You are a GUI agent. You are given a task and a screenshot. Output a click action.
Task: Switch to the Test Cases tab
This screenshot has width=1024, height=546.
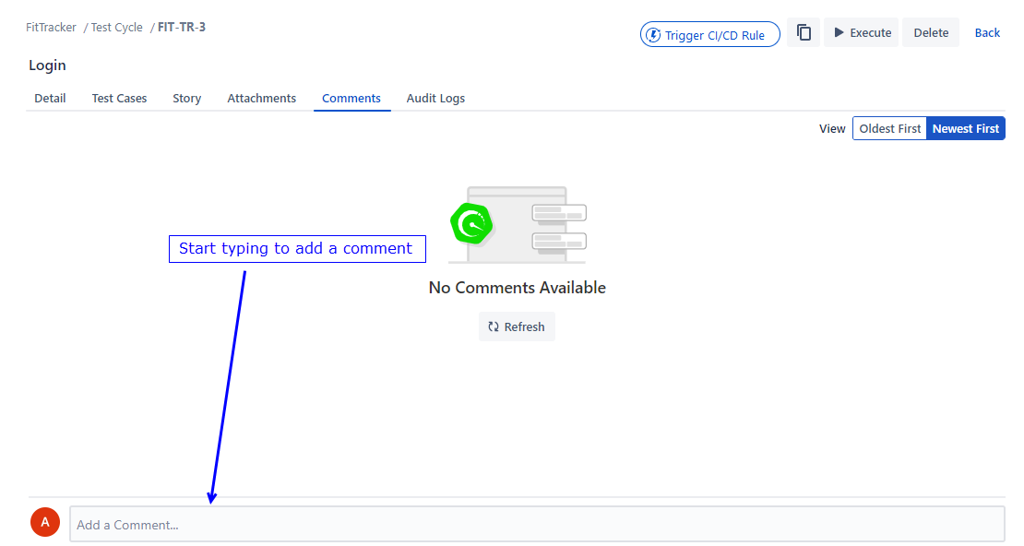(x=119, y=98)
